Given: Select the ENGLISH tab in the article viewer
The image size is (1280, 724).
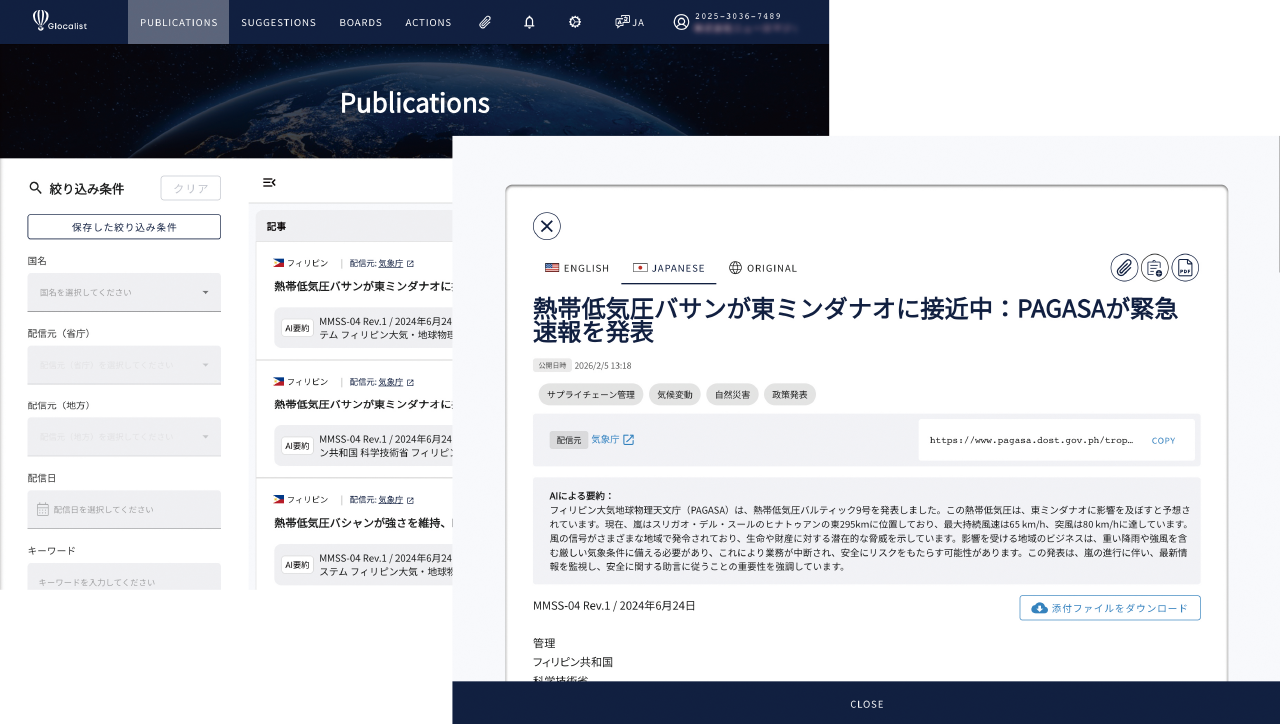Looking at the screenshot, I should (x=577, y=268).
